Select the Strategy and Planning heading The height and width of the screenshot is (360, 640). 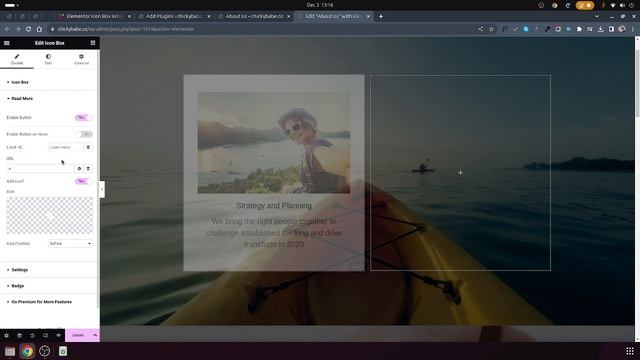(273, 206)
